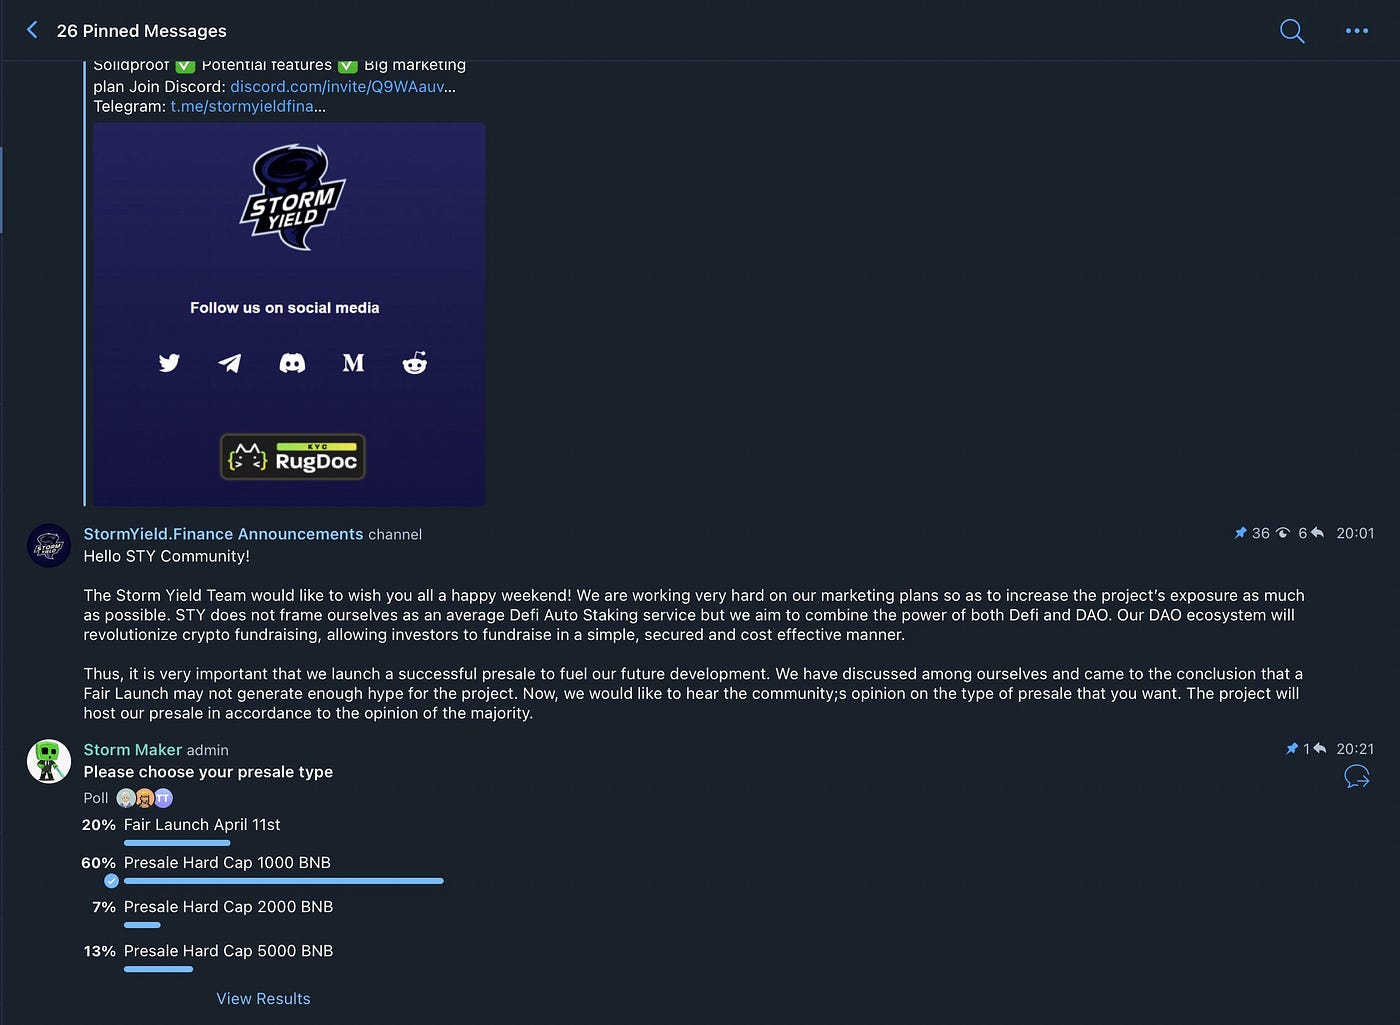Open the t.me/stormyieldfina link
The height and width of the screenshot is (1025, 1400).
[248, 106]
